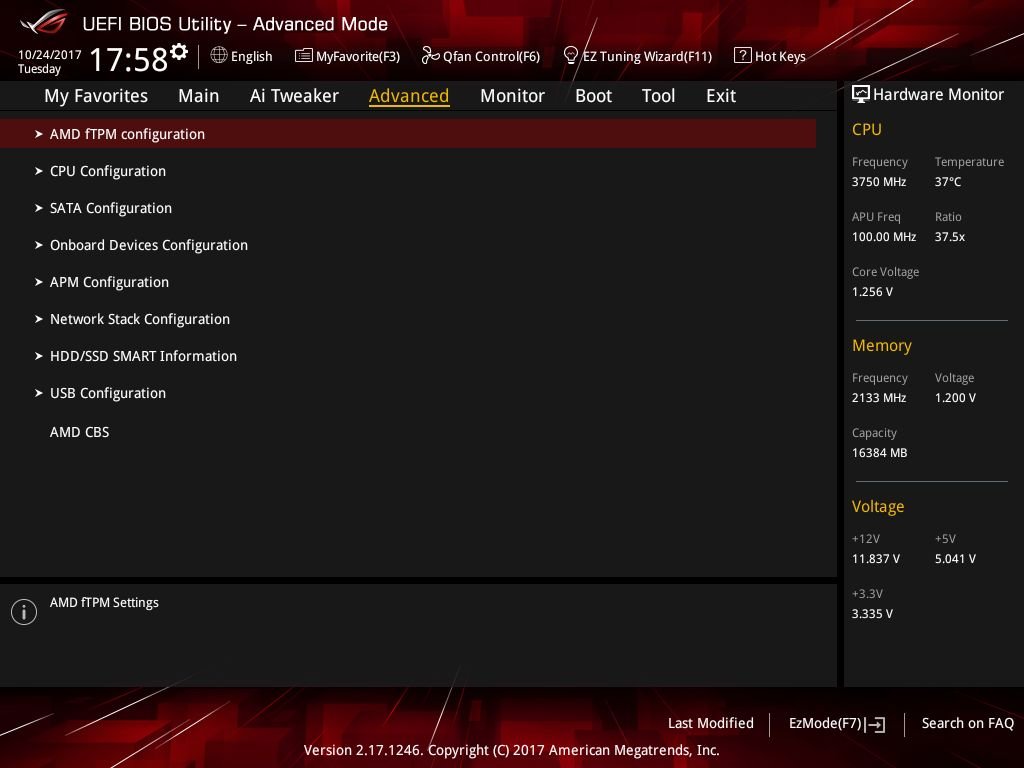Screen dimensions: 1024x768
Task: Click the info circle icon
Action: pyautogui.click(x=24, y=612)
